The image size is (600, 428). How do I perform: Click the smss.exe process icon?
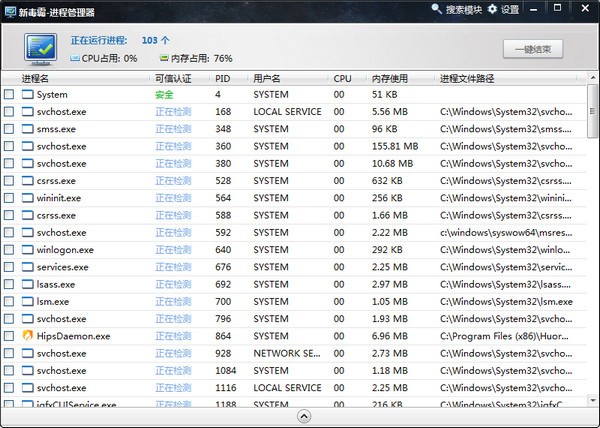[27, 129]
